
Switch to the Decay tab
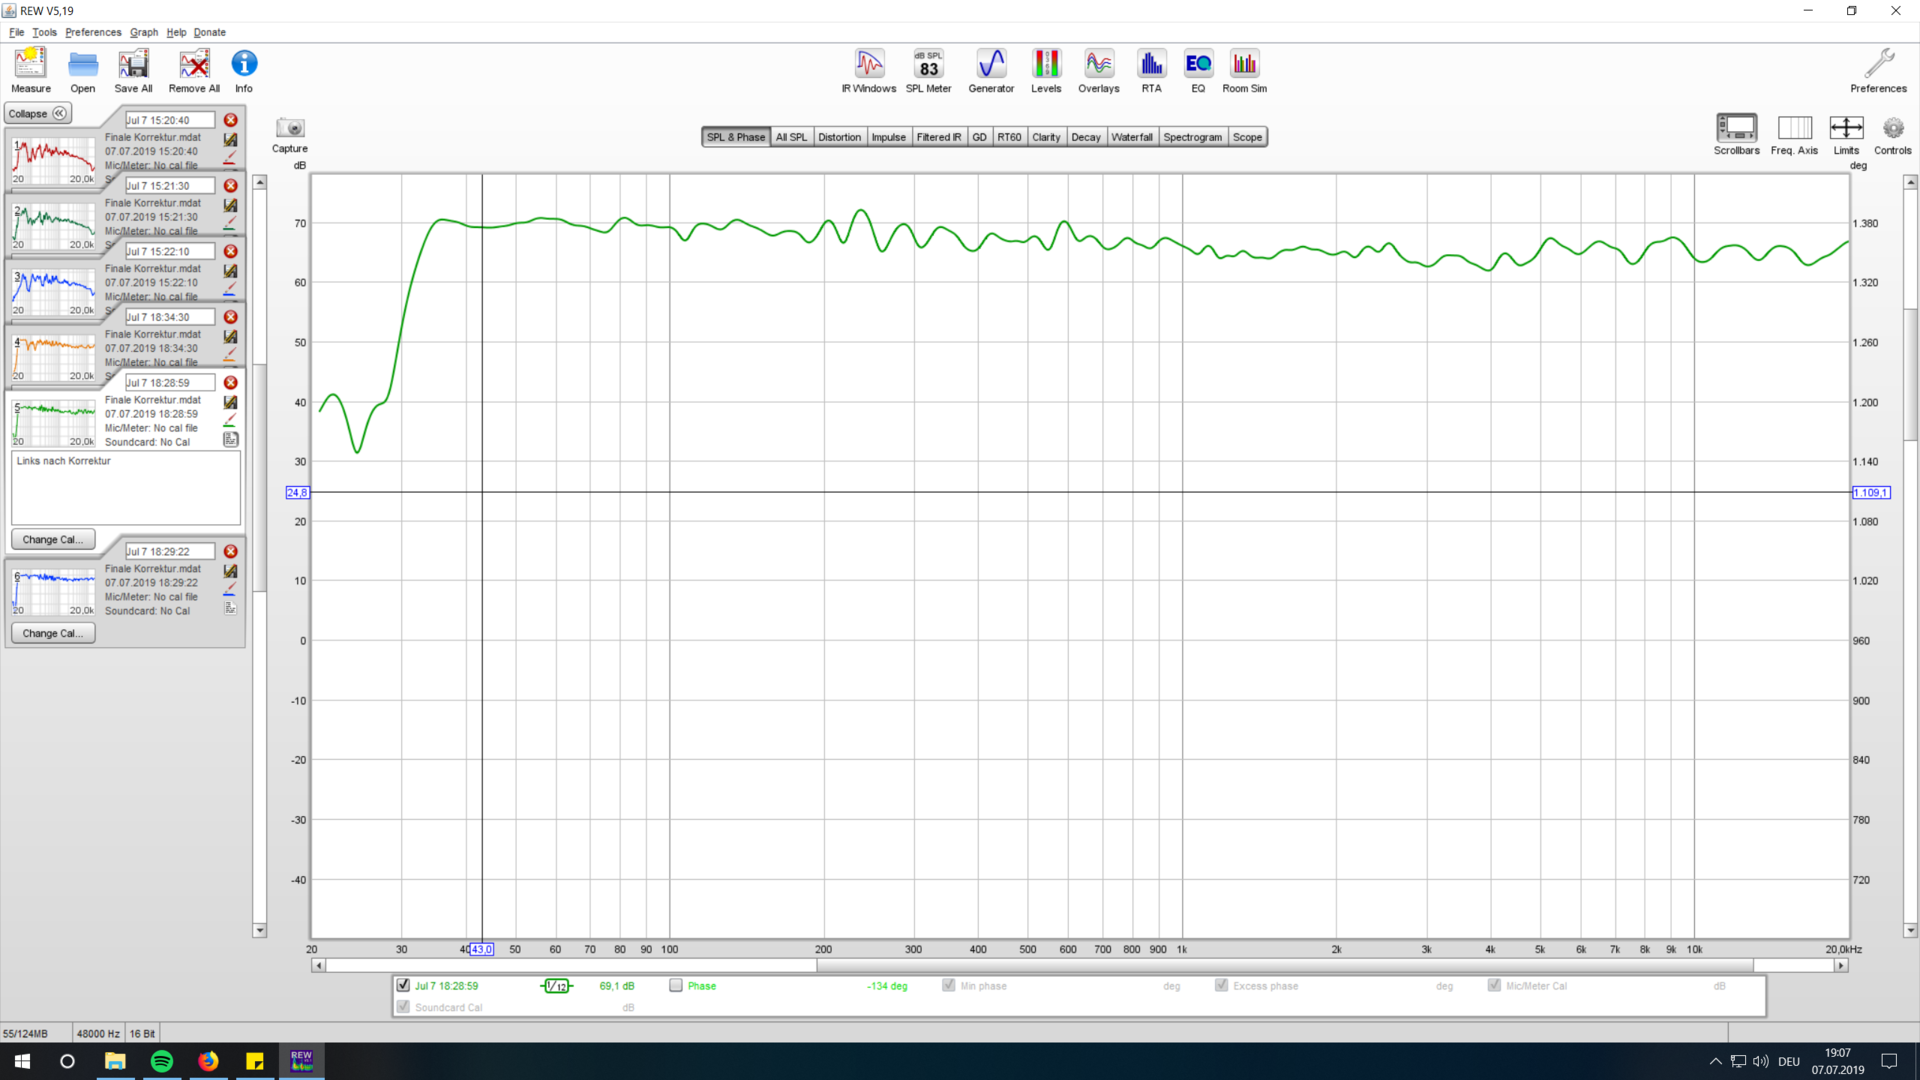pos(1086,137)
